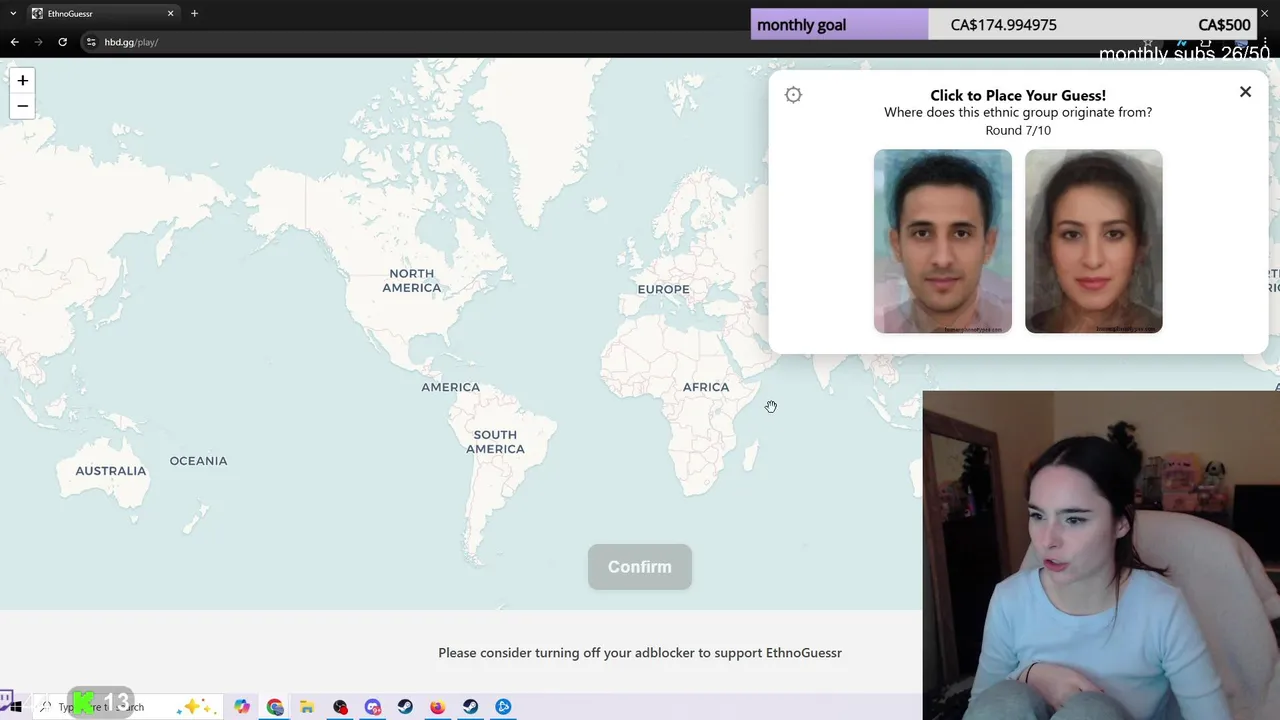Click the SOUTH AMERICA map label
Image resolution: width=1280 pixels, height=720 pixels.
495,442
